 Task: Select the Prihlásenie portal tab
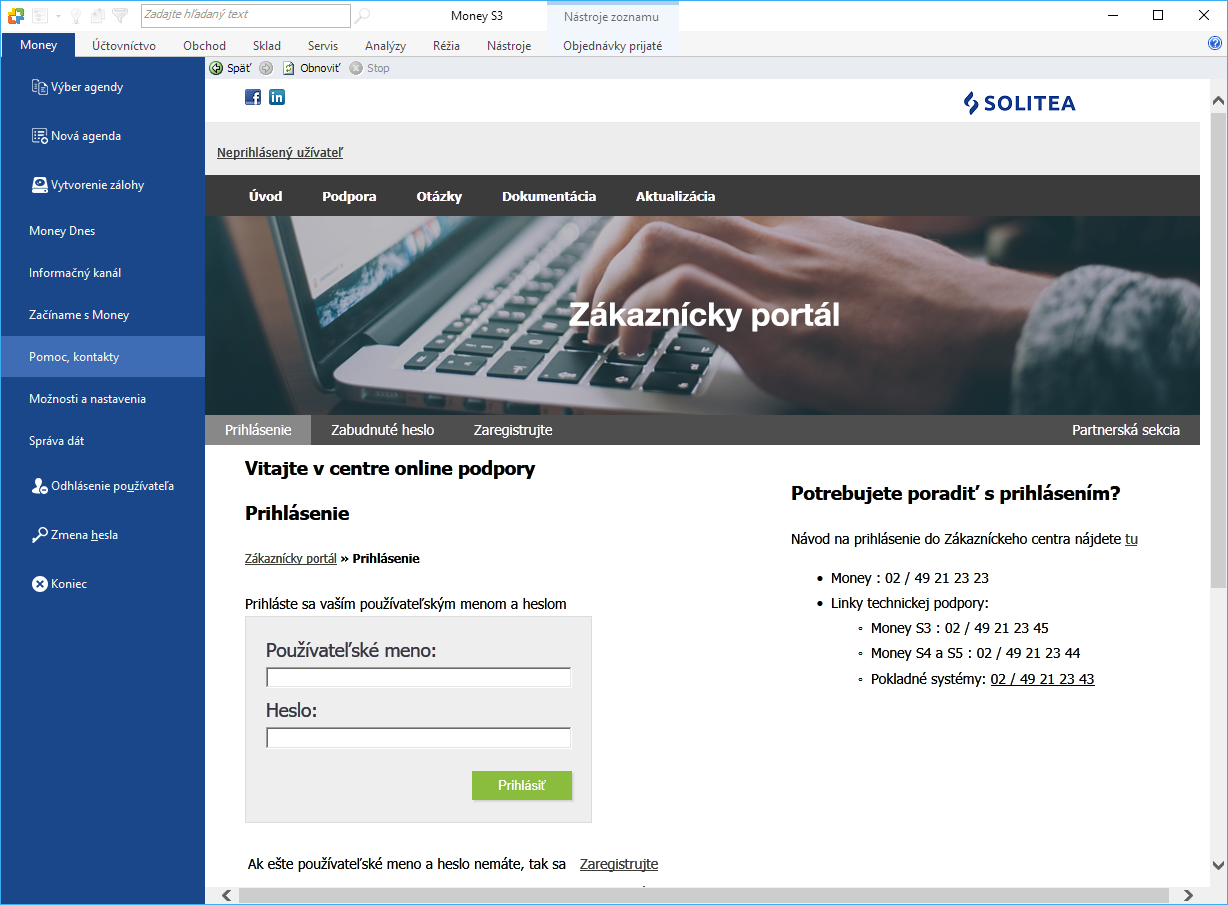258,430
